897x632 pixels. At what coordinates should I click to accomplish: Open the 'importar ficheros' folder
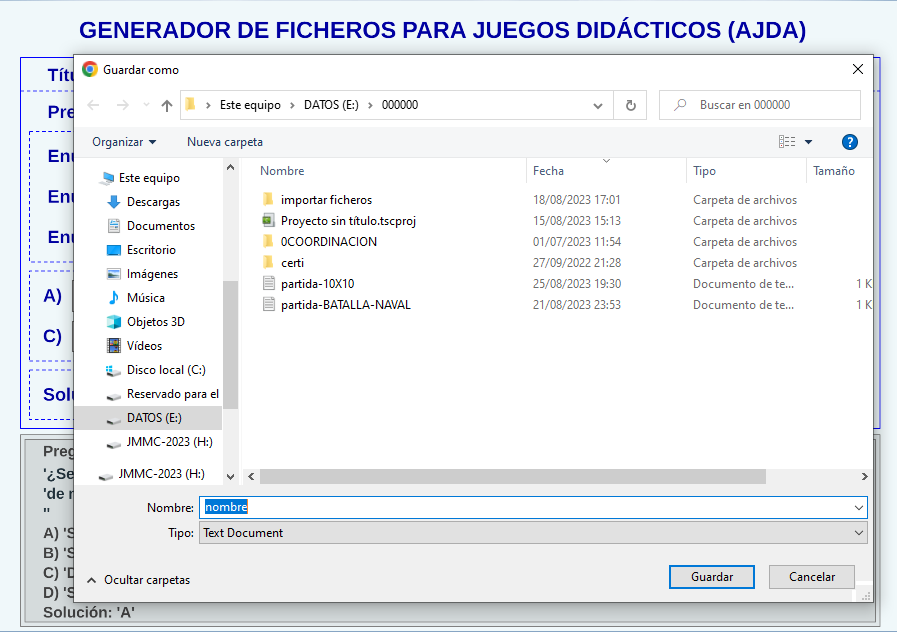326,200
